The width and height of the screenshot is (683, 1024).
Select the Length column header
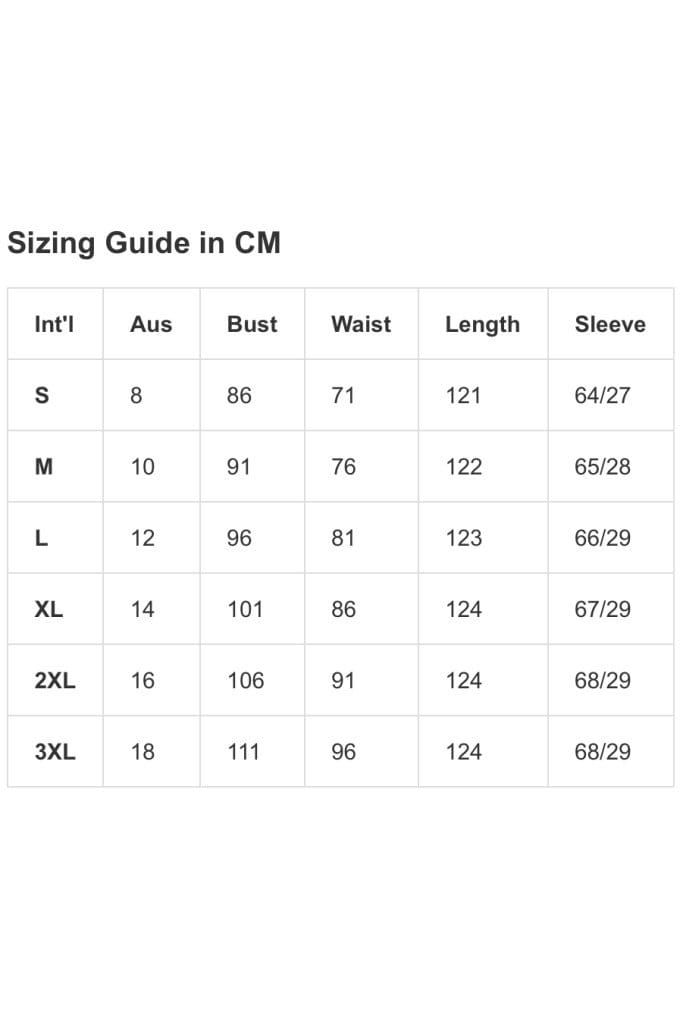tap(483, 325)
